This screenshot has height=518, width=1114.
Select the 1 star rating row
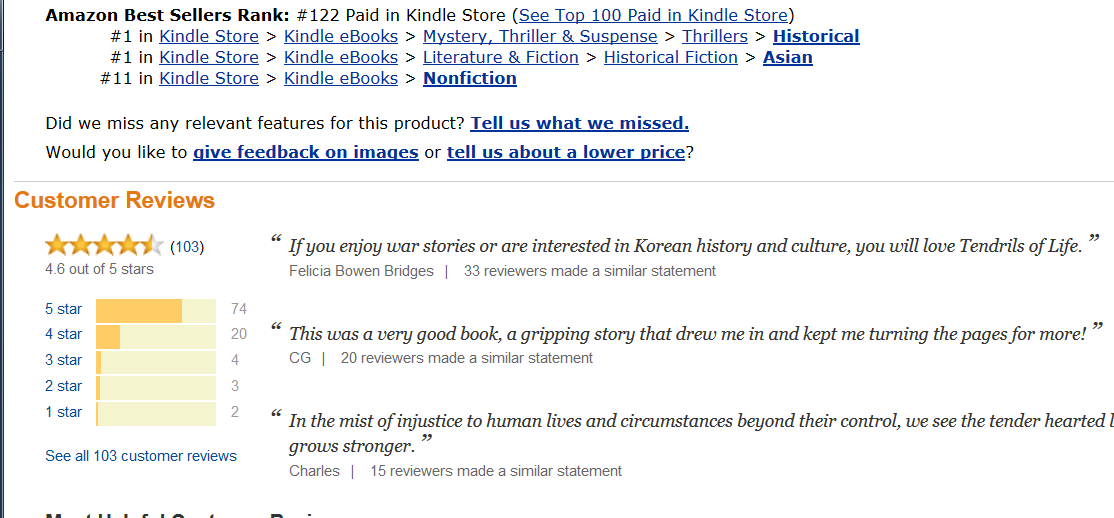point(142,411)
